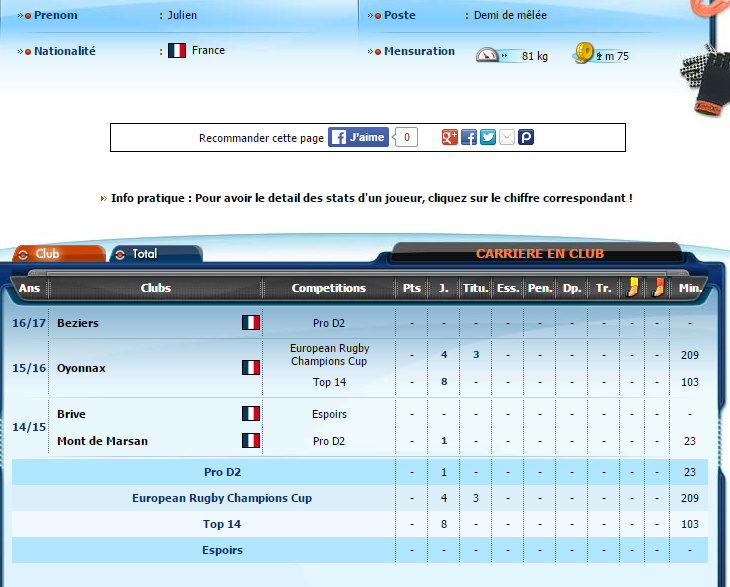The width and height of the screenshot is (730, 587).
Task: Click minutes 23 in Mont de Marsan row
Action: (x=689, y=441)
